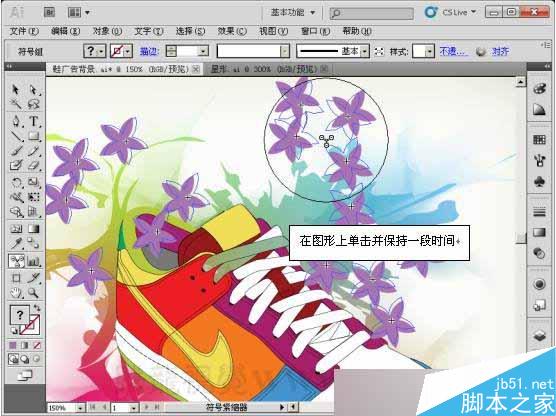
Task: Select the Eyedropper tool
Action: [x=16, y=243]
